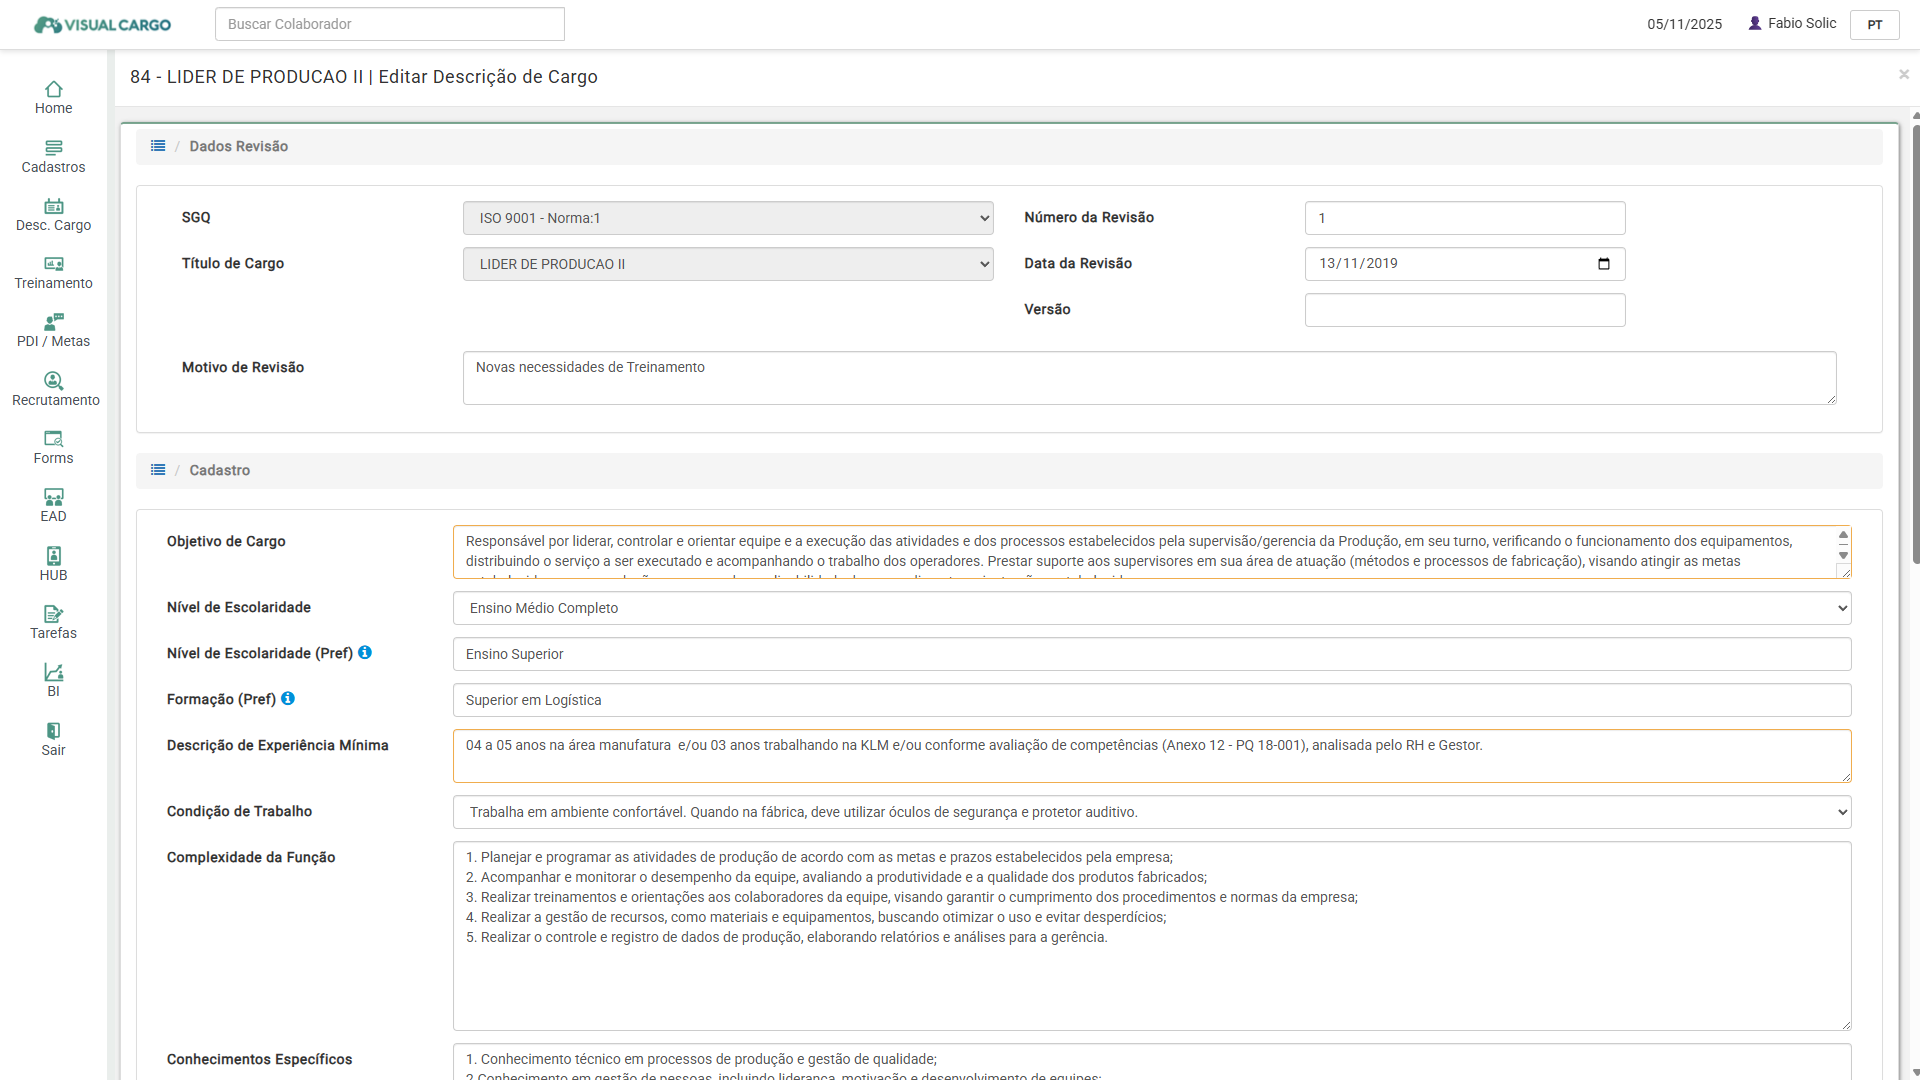Expand the Título de Cargo dropdown

tap(727, 264)
